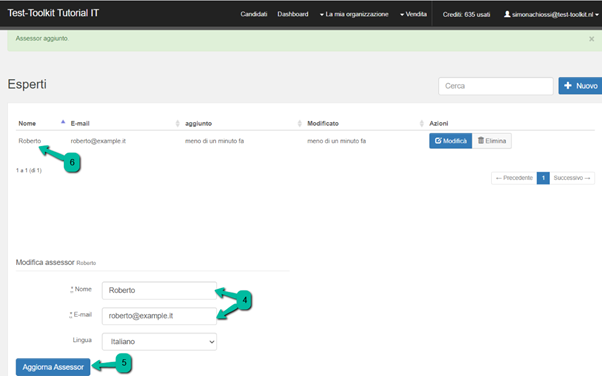Click the plus icon on Nuovo

(x=568, y=86)
